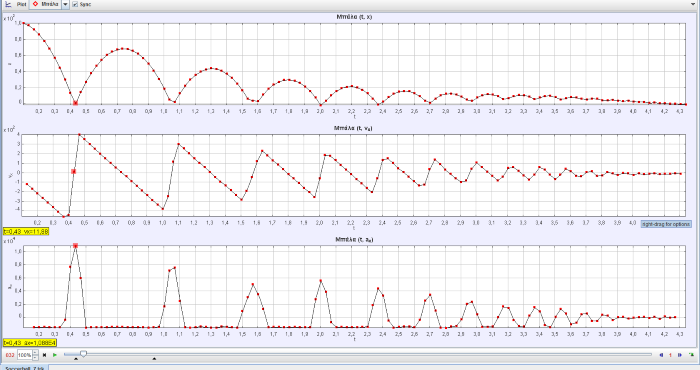Click the red step size value
The image size is (700, 370).
pyautogui.click(x=671, y=355)
